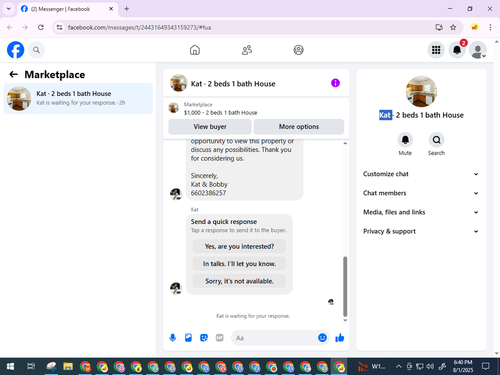The image size is (500, 375).
Task: Open the emoji picker smiley icon
Action: click(x=322, y=338)
